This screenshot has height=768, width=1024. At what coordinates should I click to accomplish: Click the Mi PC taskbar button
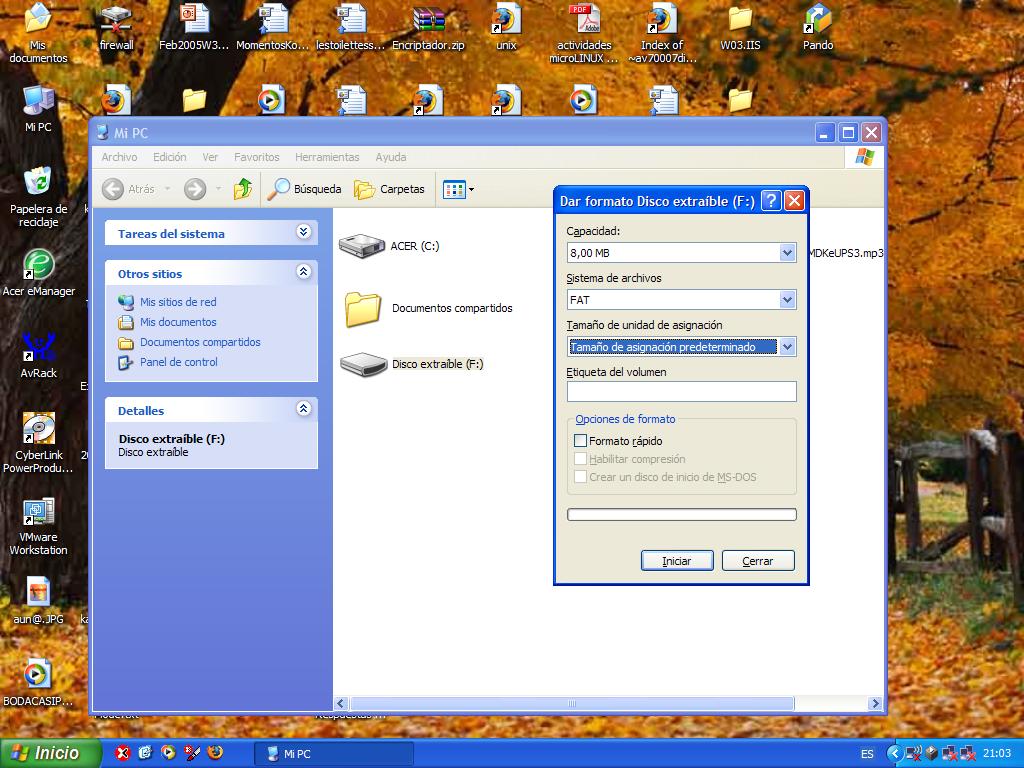[x=333, y=754]
